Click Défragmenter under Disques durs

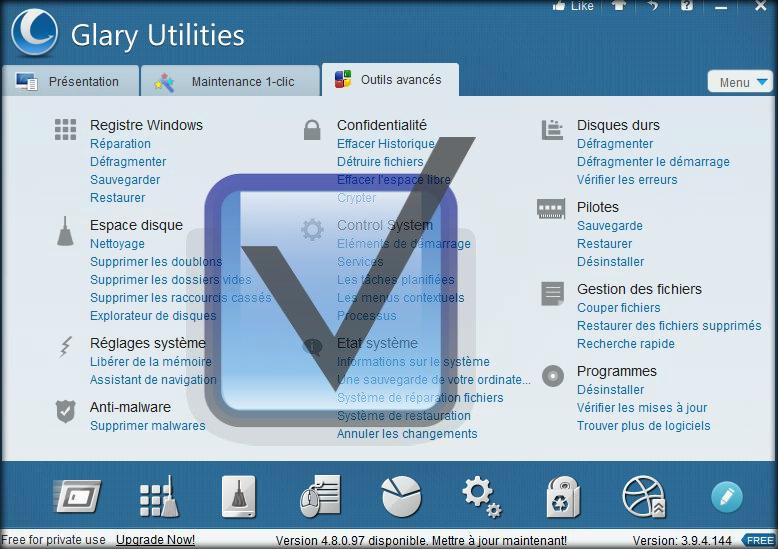[615, 143]
